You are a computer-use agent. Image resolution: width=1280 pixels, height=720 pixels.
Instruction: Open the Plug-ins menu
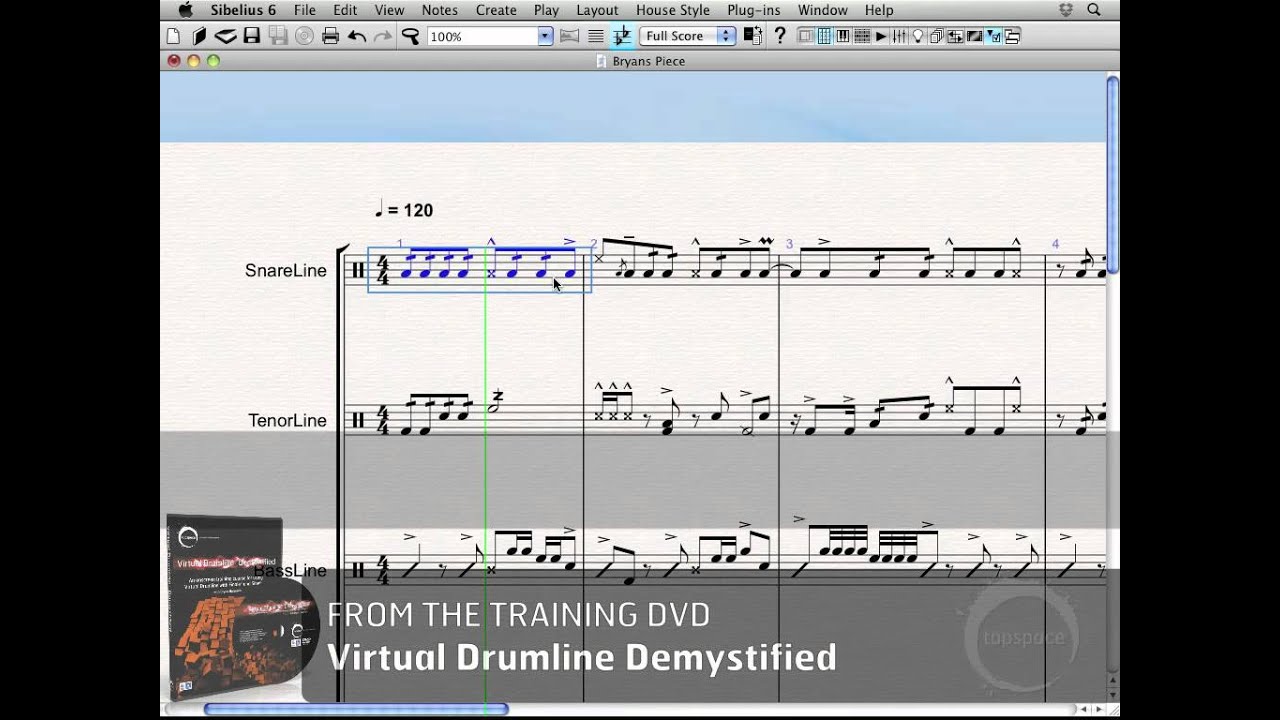click(754, 10)
